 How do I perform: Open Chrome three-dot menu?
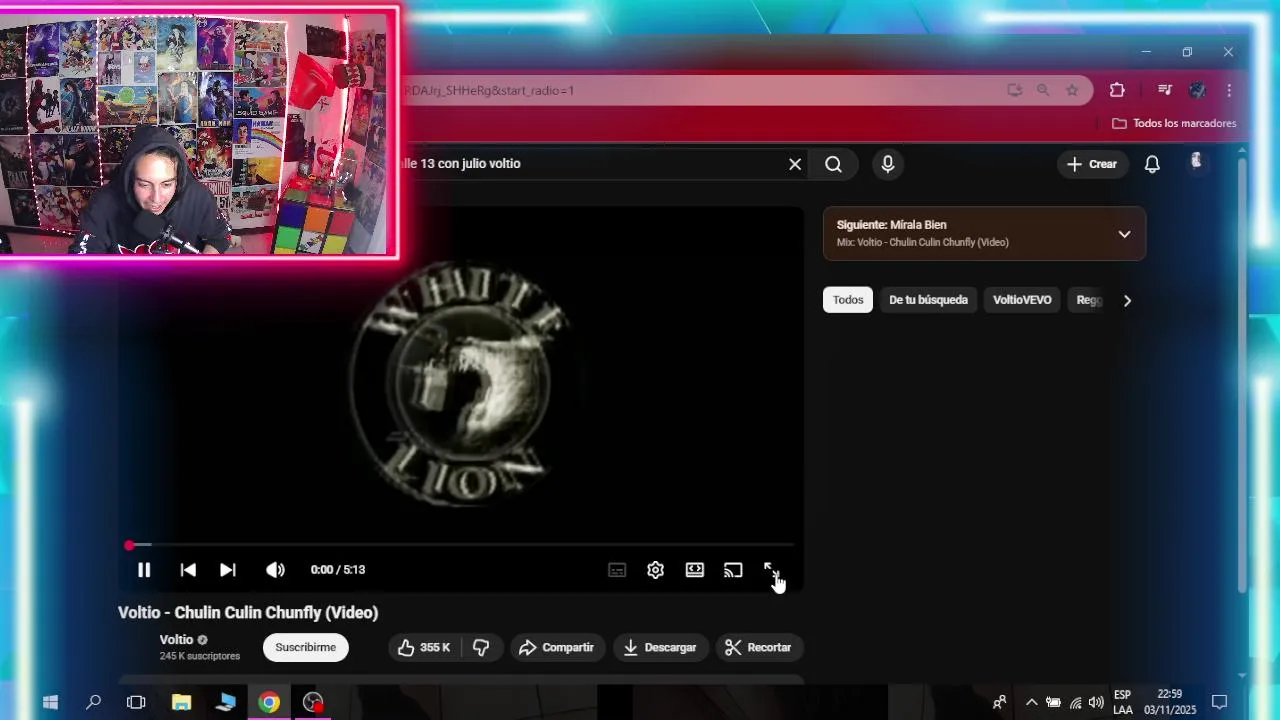point(1229,90)
